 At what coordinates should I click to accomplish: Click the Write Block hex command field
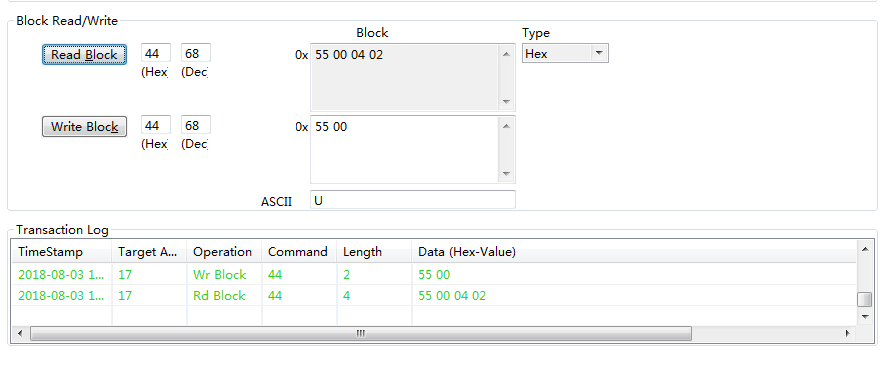click(x=155, y=125)
